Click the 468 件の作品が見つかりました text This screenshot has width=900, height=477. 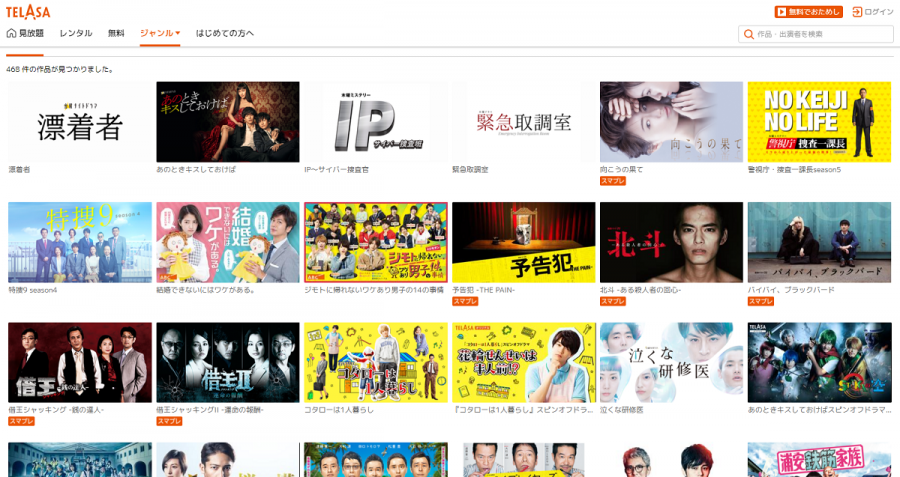[60, 69]
